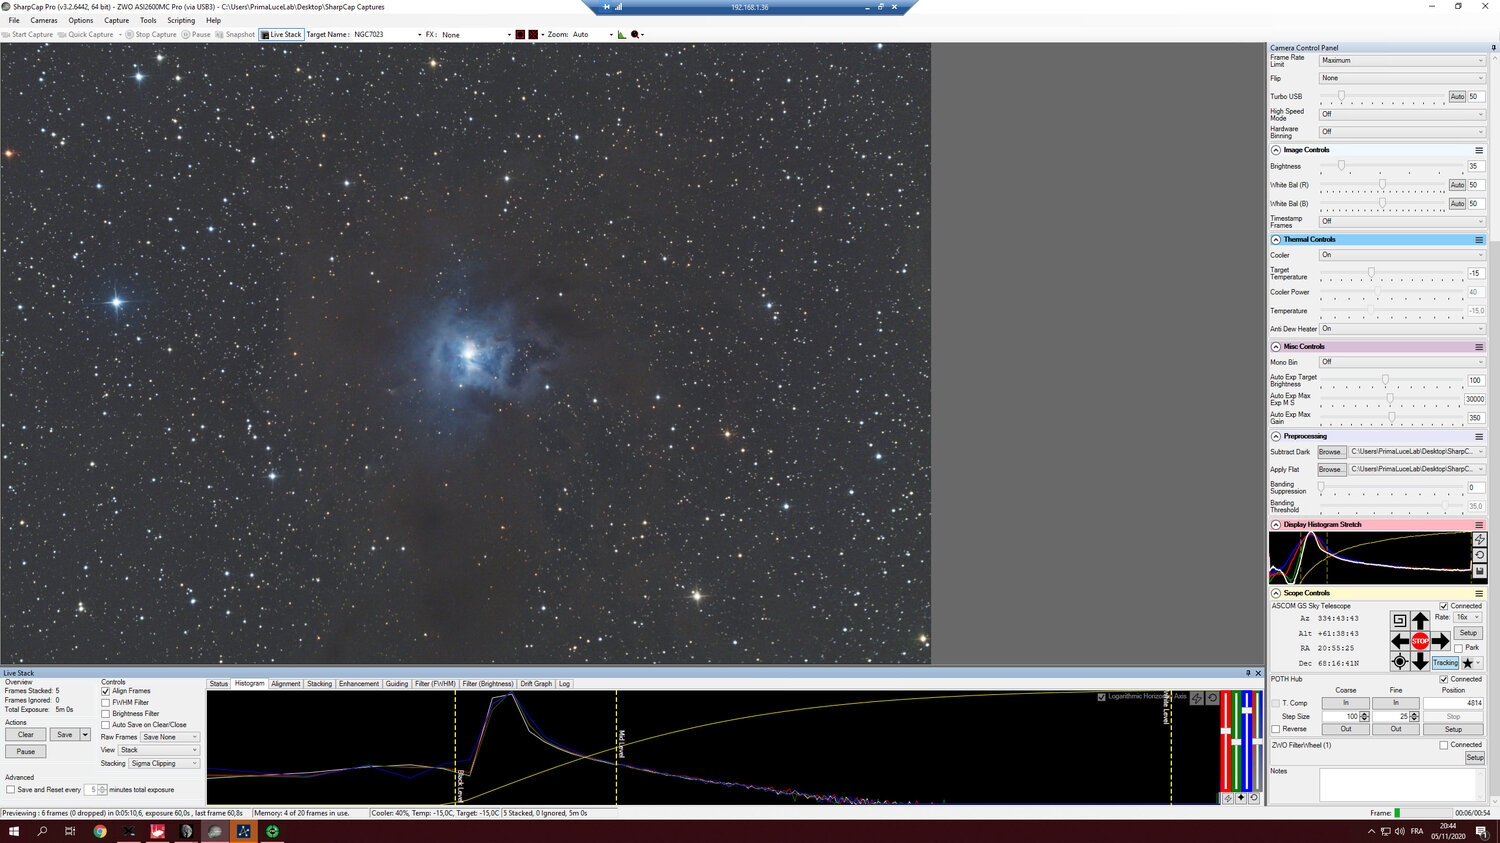Image resolution: width=1500 pixels, height=843 pixels.
Task: Enable the FWHM Filter checkbox
Action: pos(106,702)
